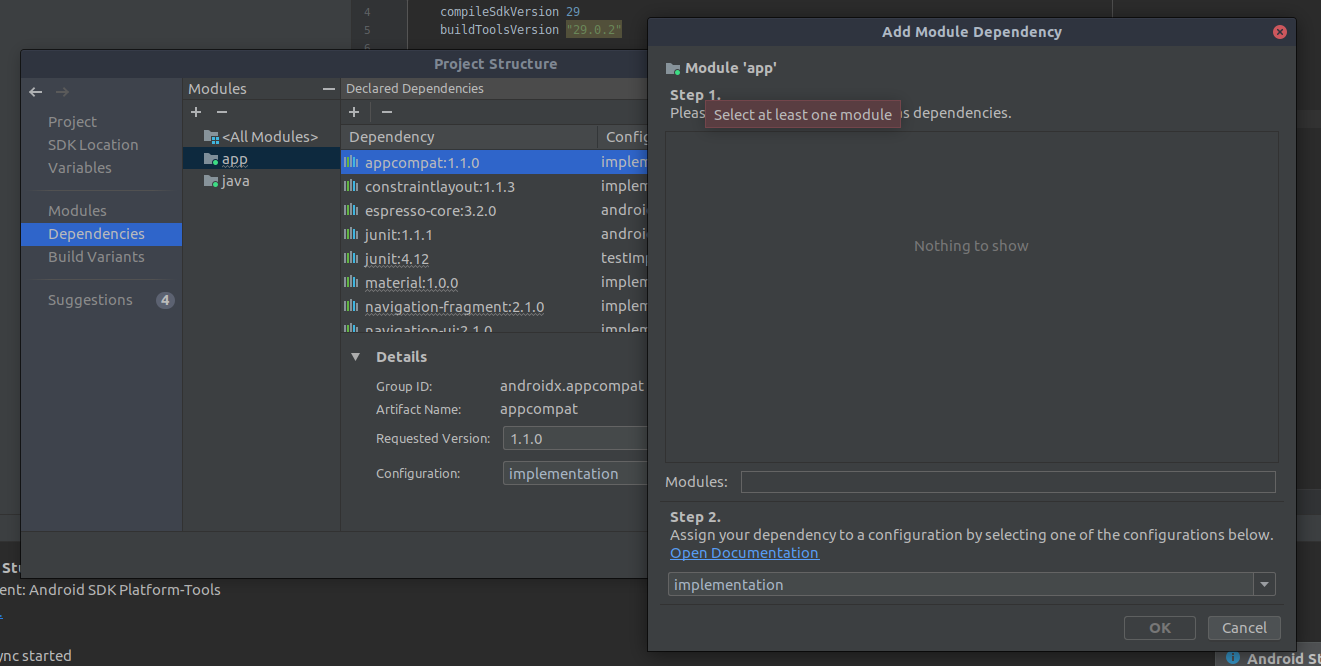Collapse the Details section triangle
Viewport: 1321px width, 666px height.
coord(355,357)
